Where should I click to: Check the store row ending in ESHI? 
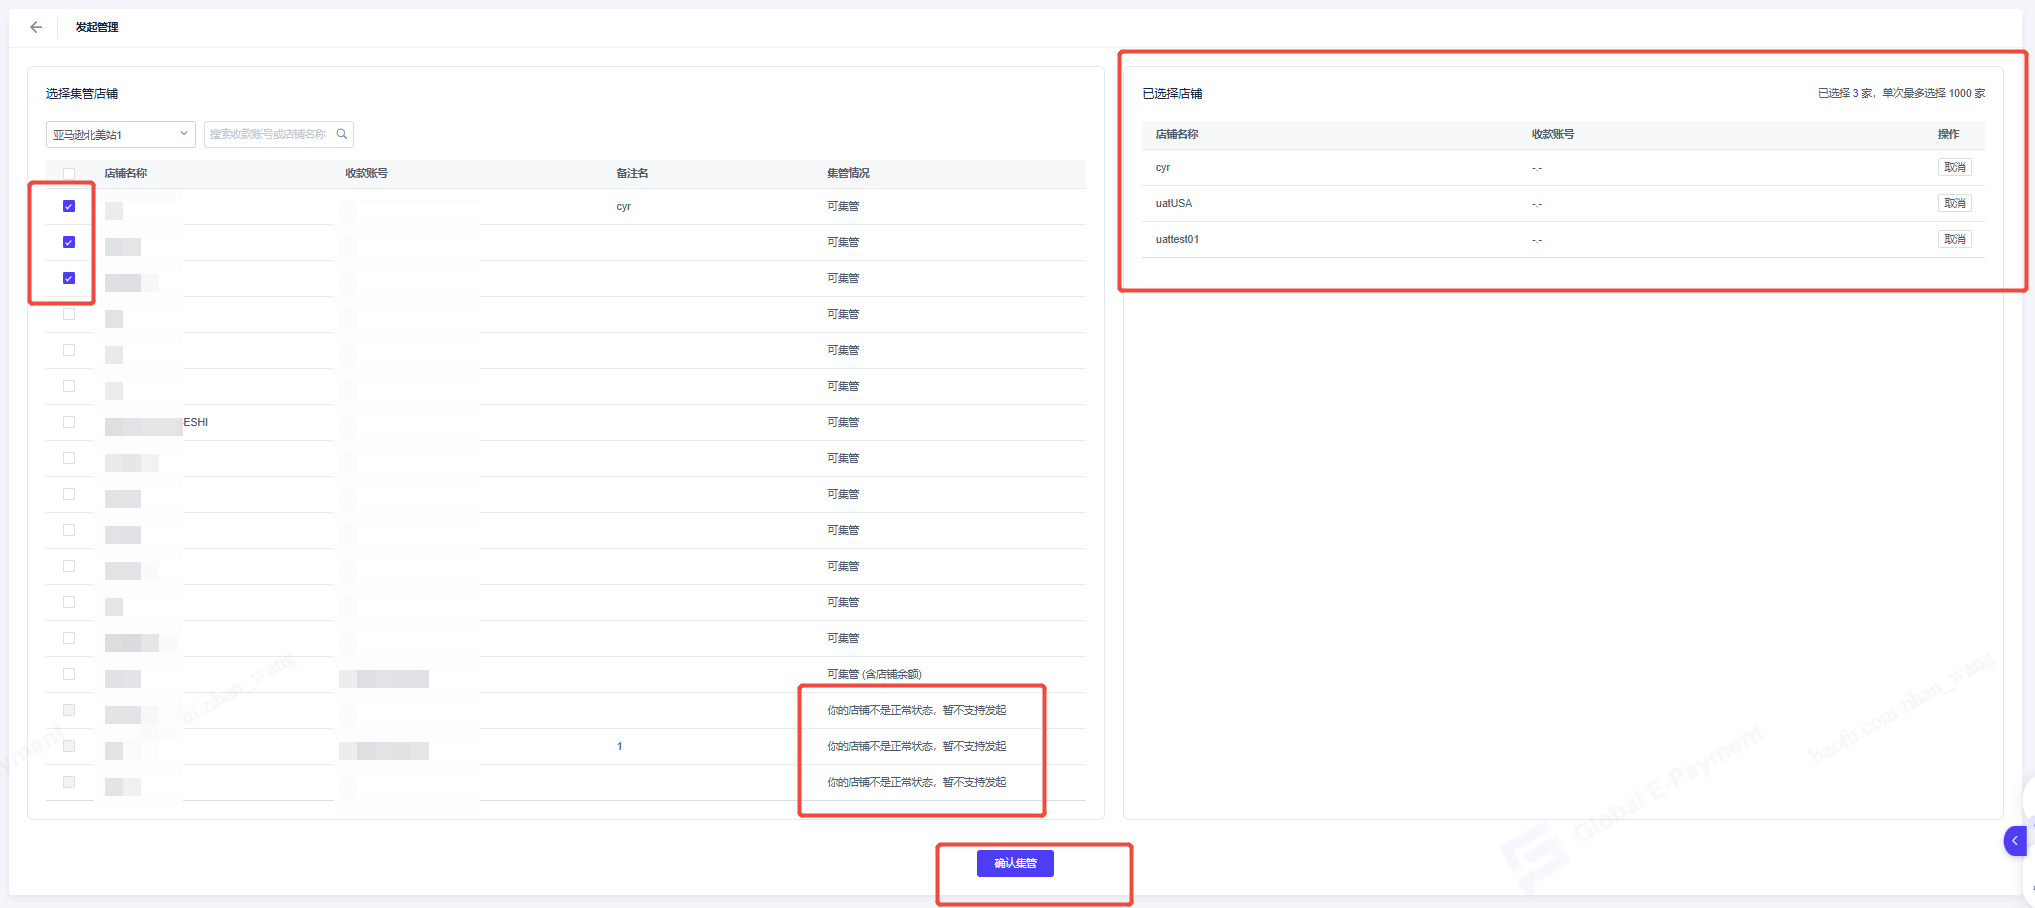point(69,422)
